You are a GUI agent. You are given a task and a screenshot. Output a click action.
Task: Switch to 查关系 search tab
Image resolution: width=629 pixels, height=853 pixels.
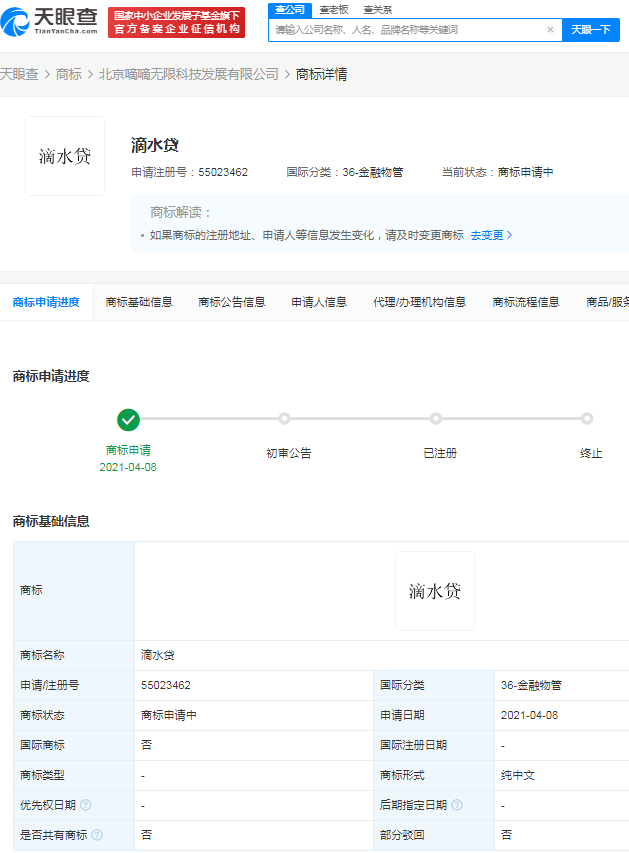tap(377, 9)
